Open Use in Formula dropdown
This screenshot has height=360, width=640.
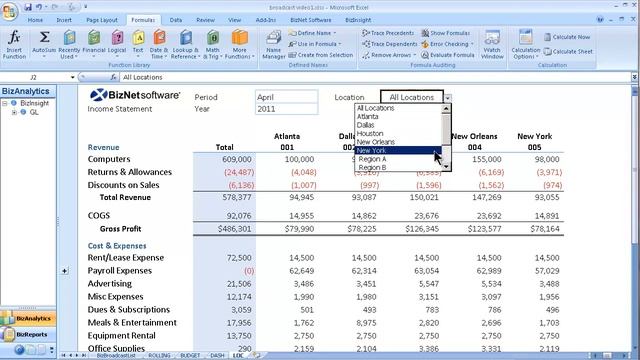[x=315, y=44]
